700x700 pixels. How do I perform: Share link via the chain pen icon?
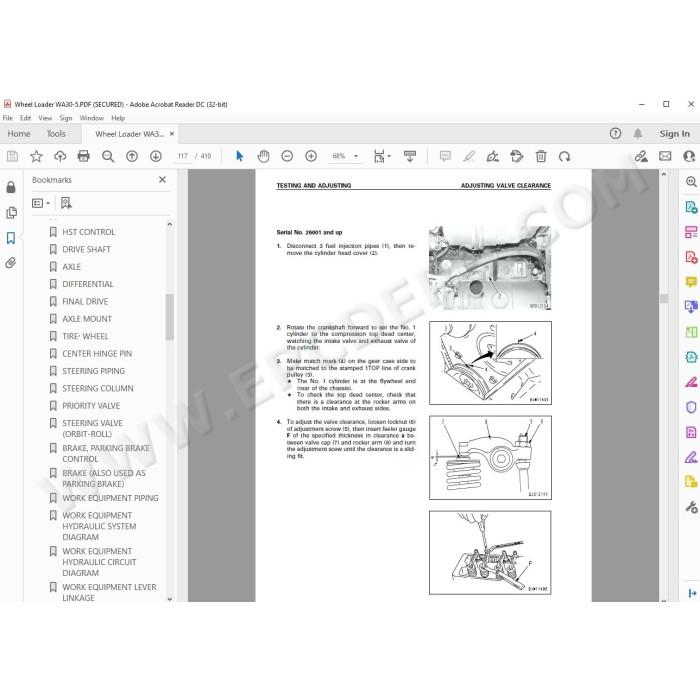coord(641,156)
